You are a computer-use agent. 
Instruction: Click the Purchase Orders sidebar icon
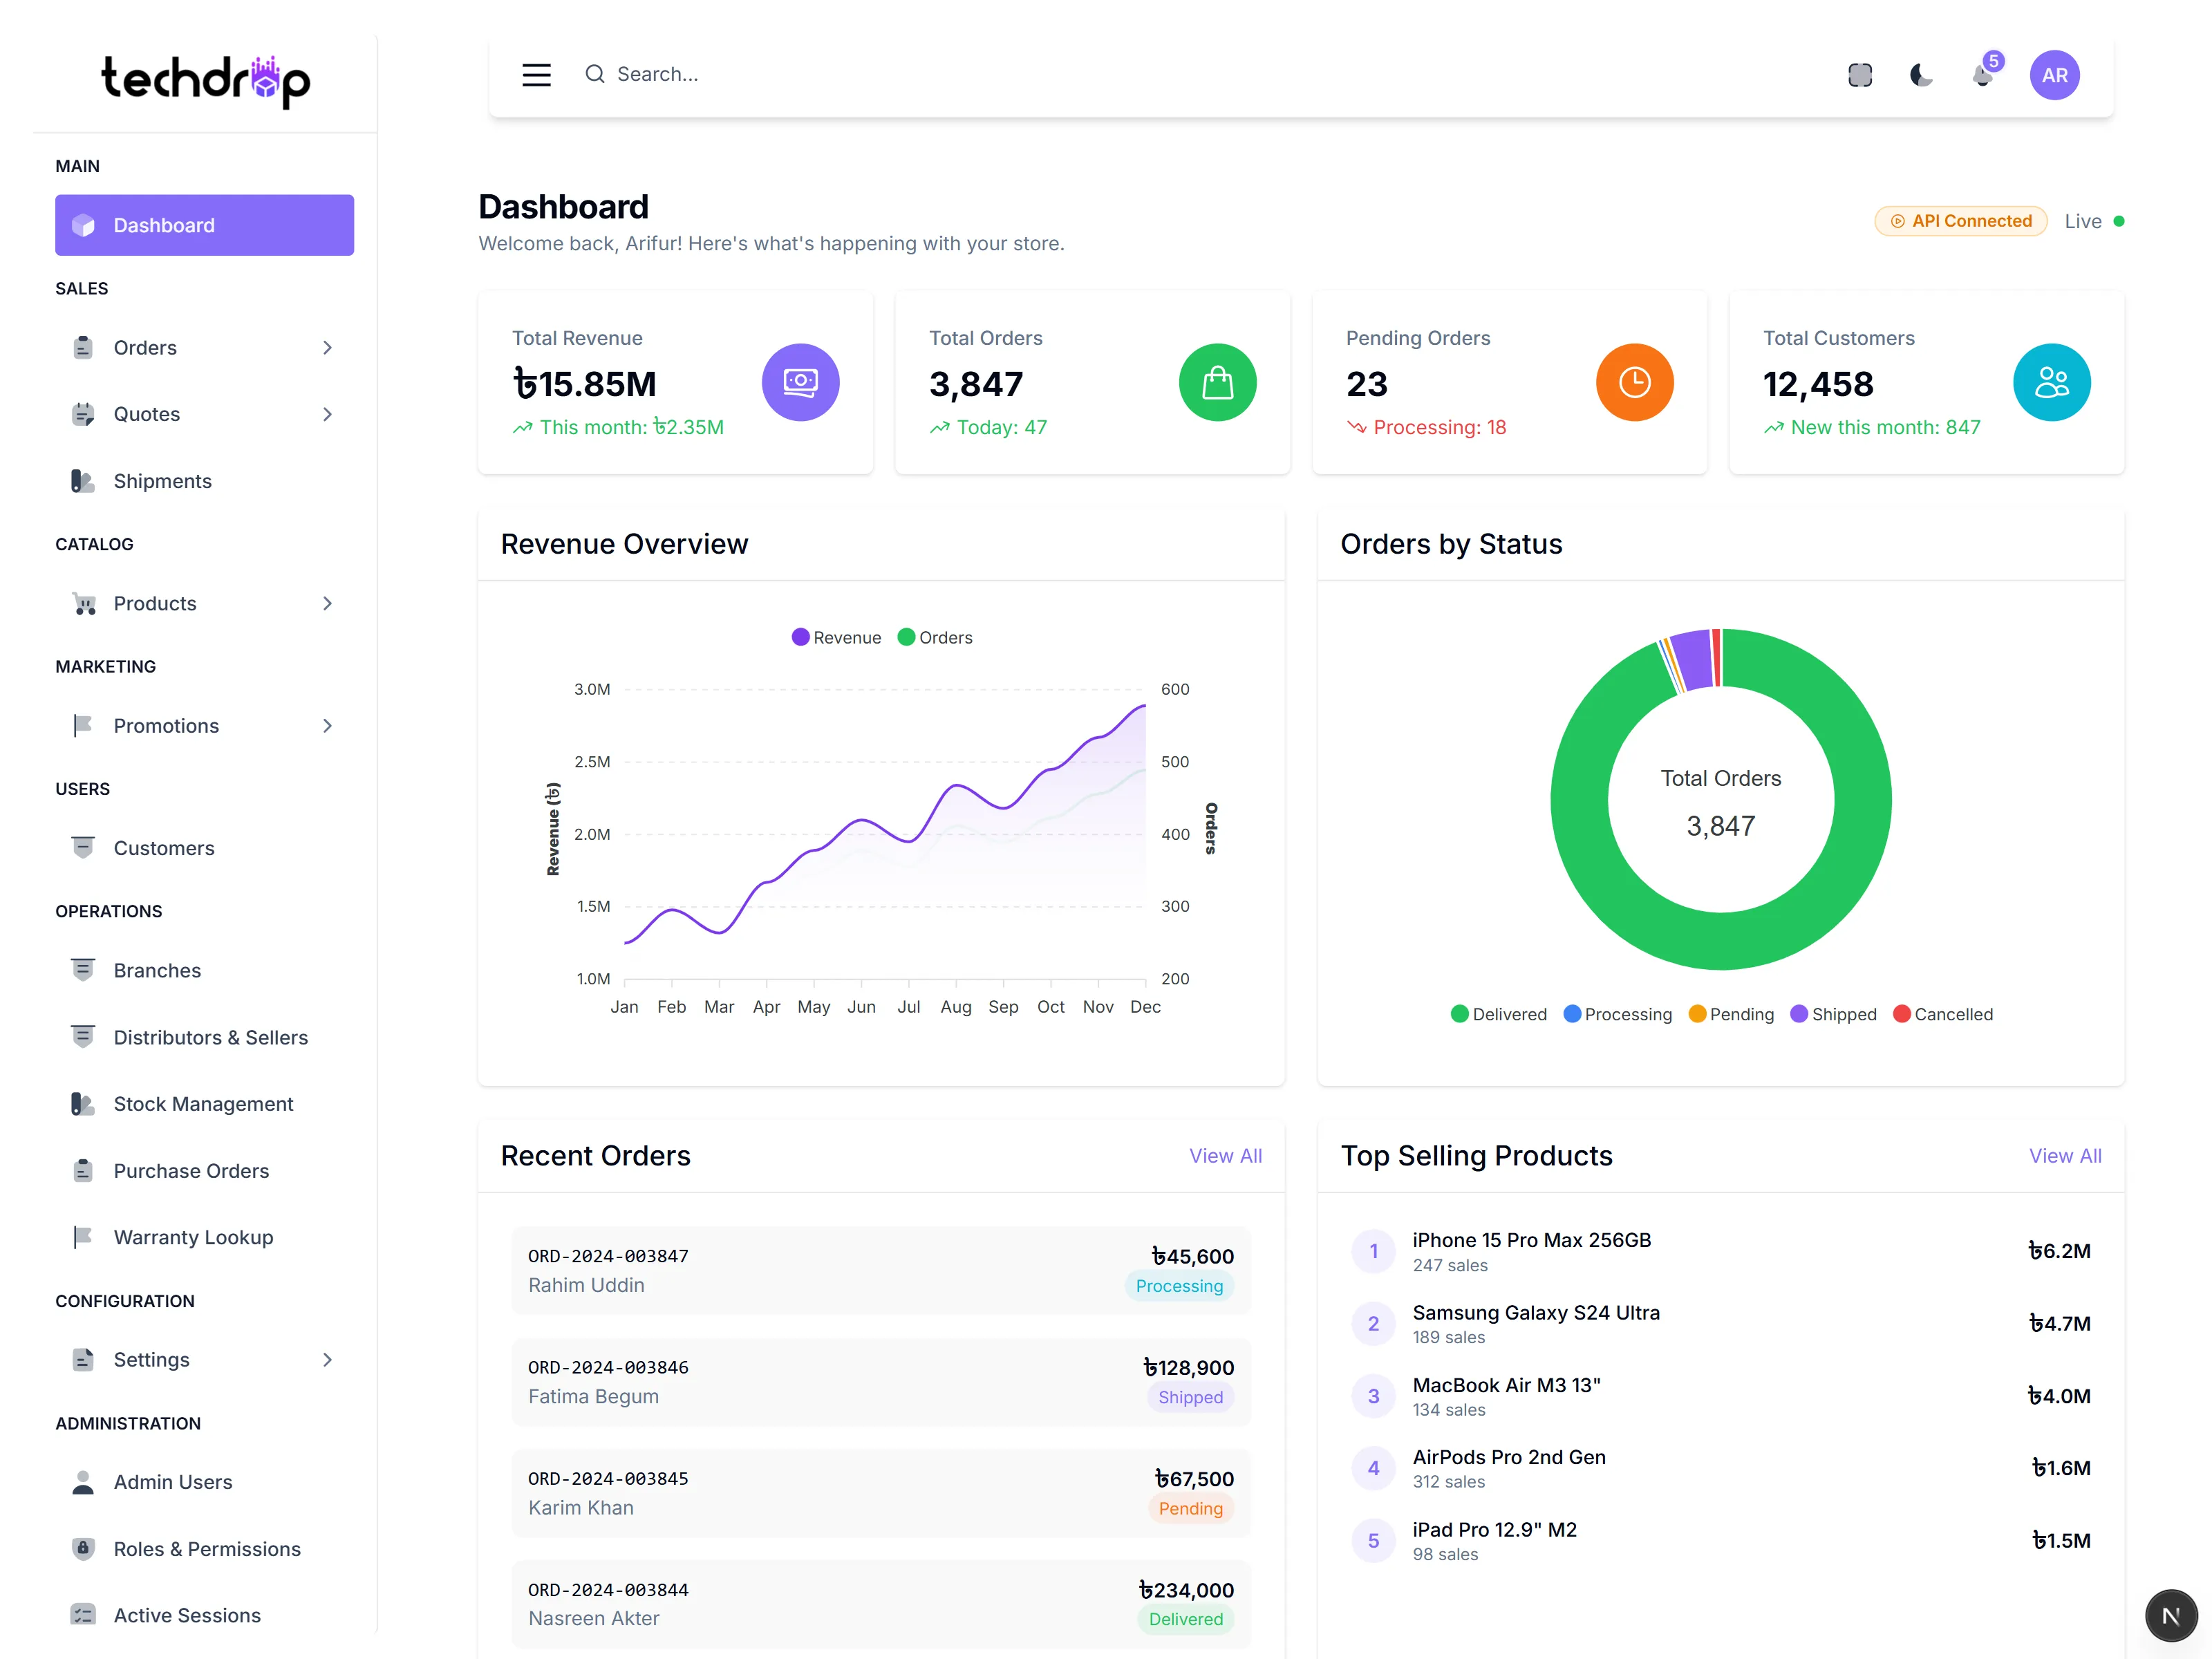click(83, 1170)
